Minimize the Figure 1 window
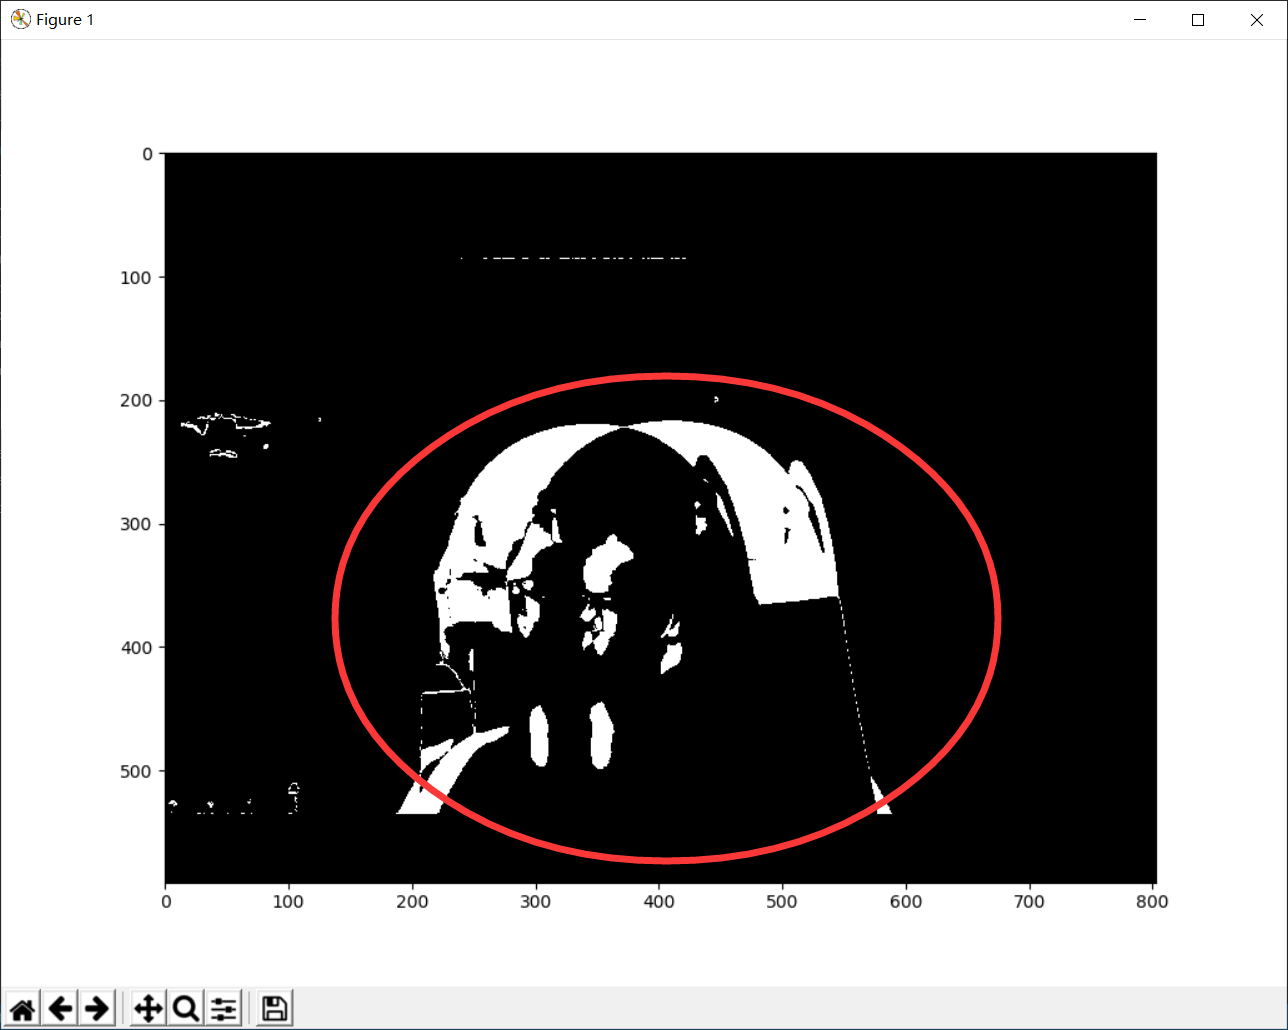Image resolution: width=1288 pixels, height=1030 pixels. pyautogui.click(x=1140, y=19)
